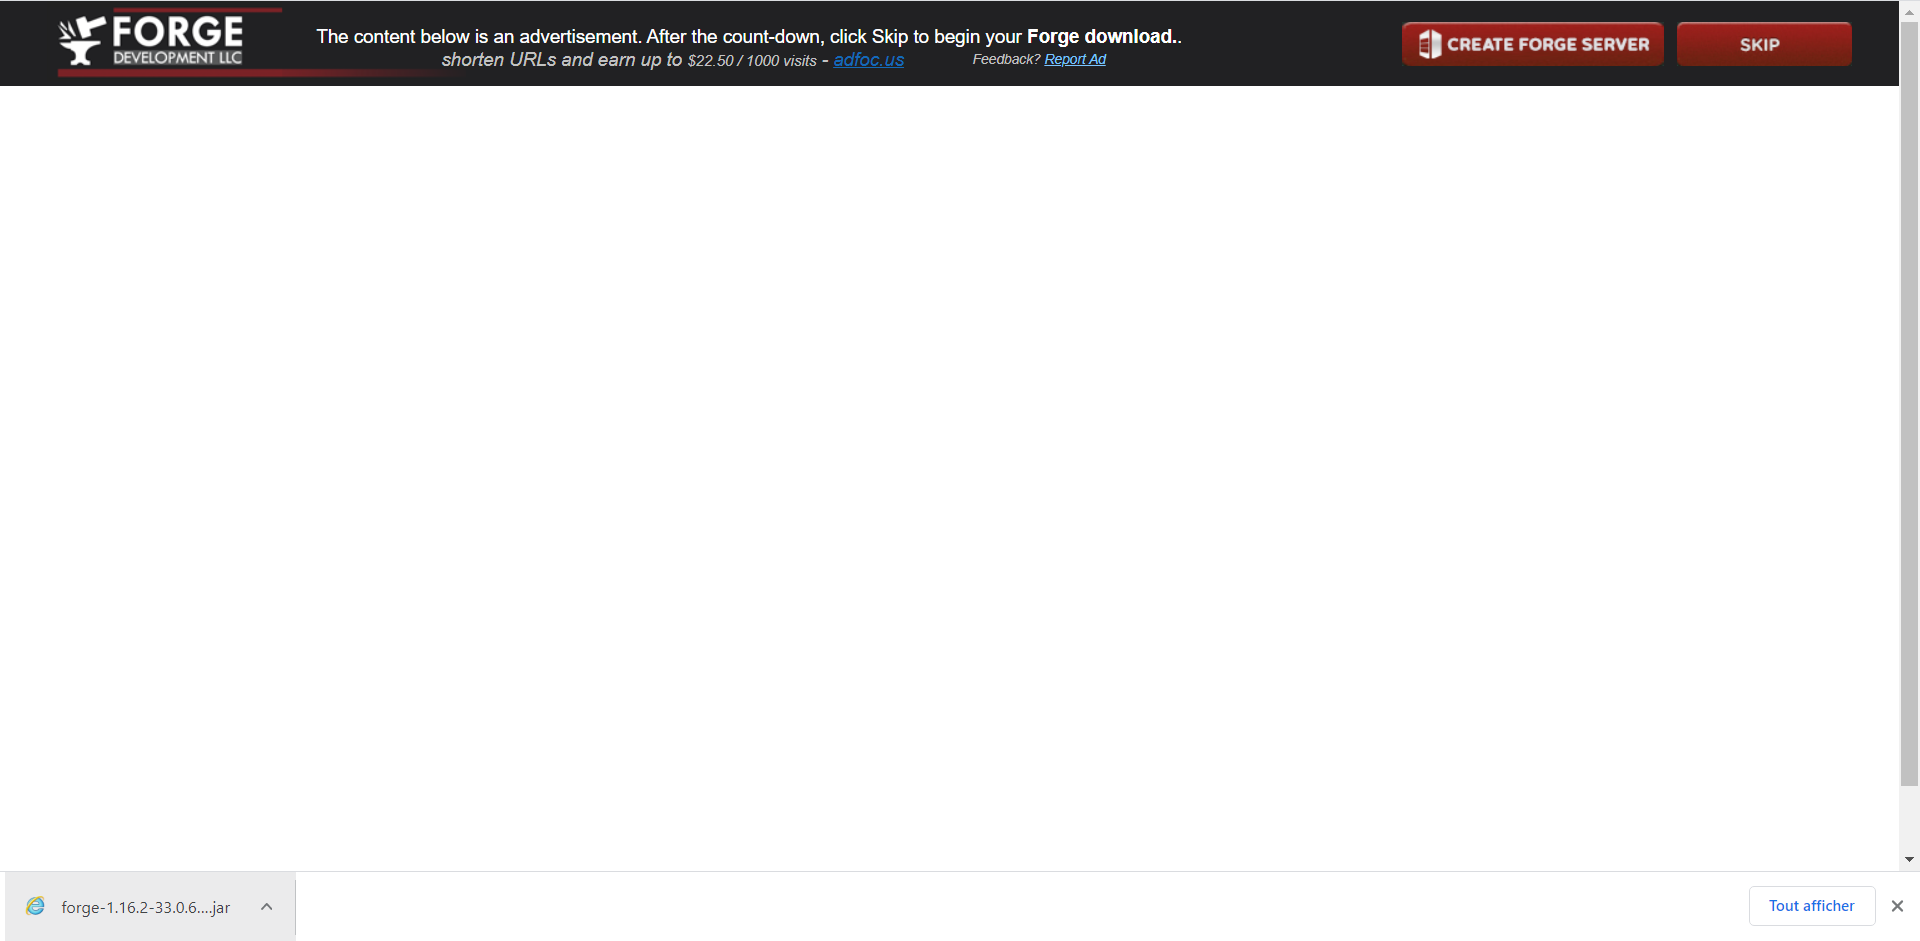
Task: Click the server icon in Create Forge Server
Action: (1430, 44)
